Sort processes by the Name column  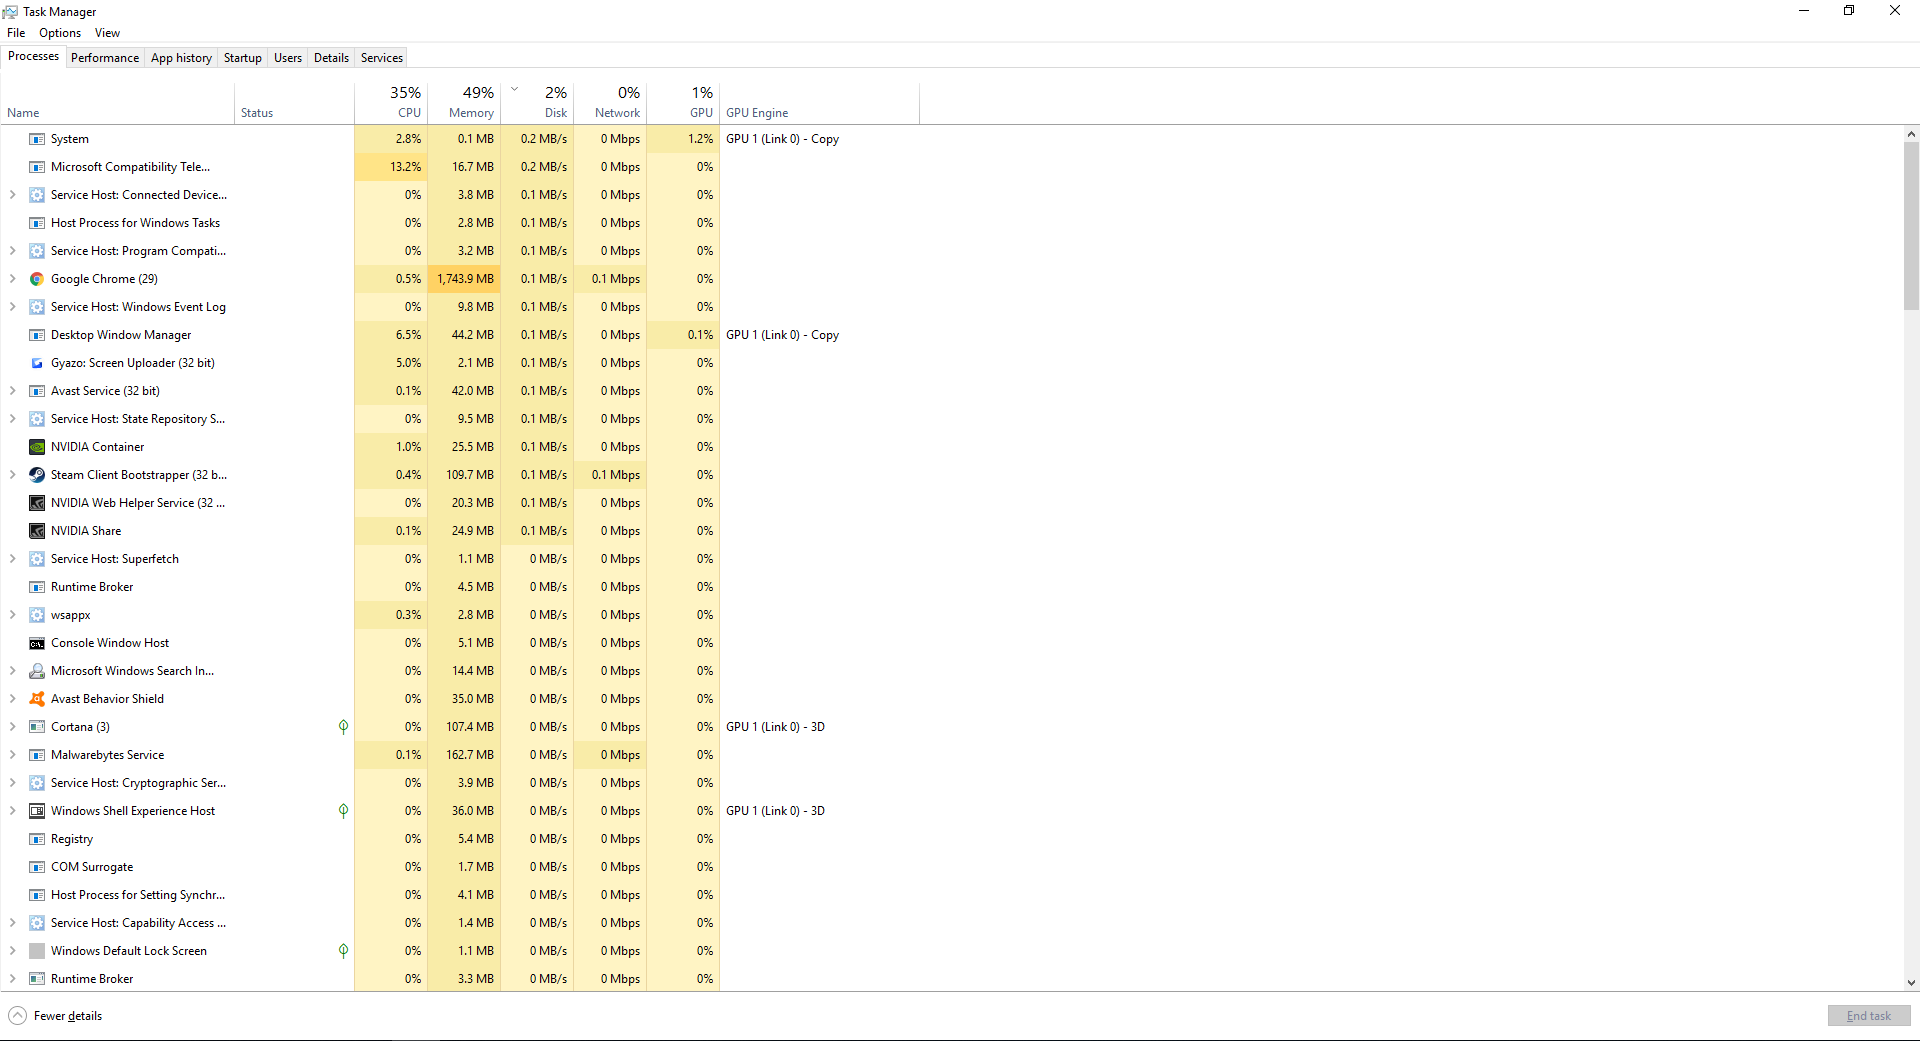pyautogui.click(x=117, y=102)
